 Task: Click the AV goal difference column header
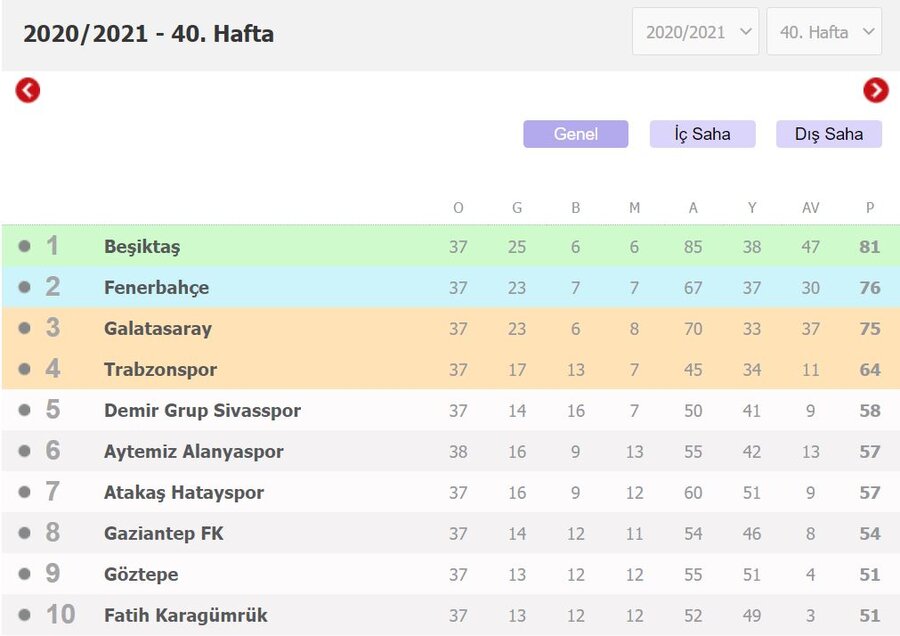[x=810, y=208]
